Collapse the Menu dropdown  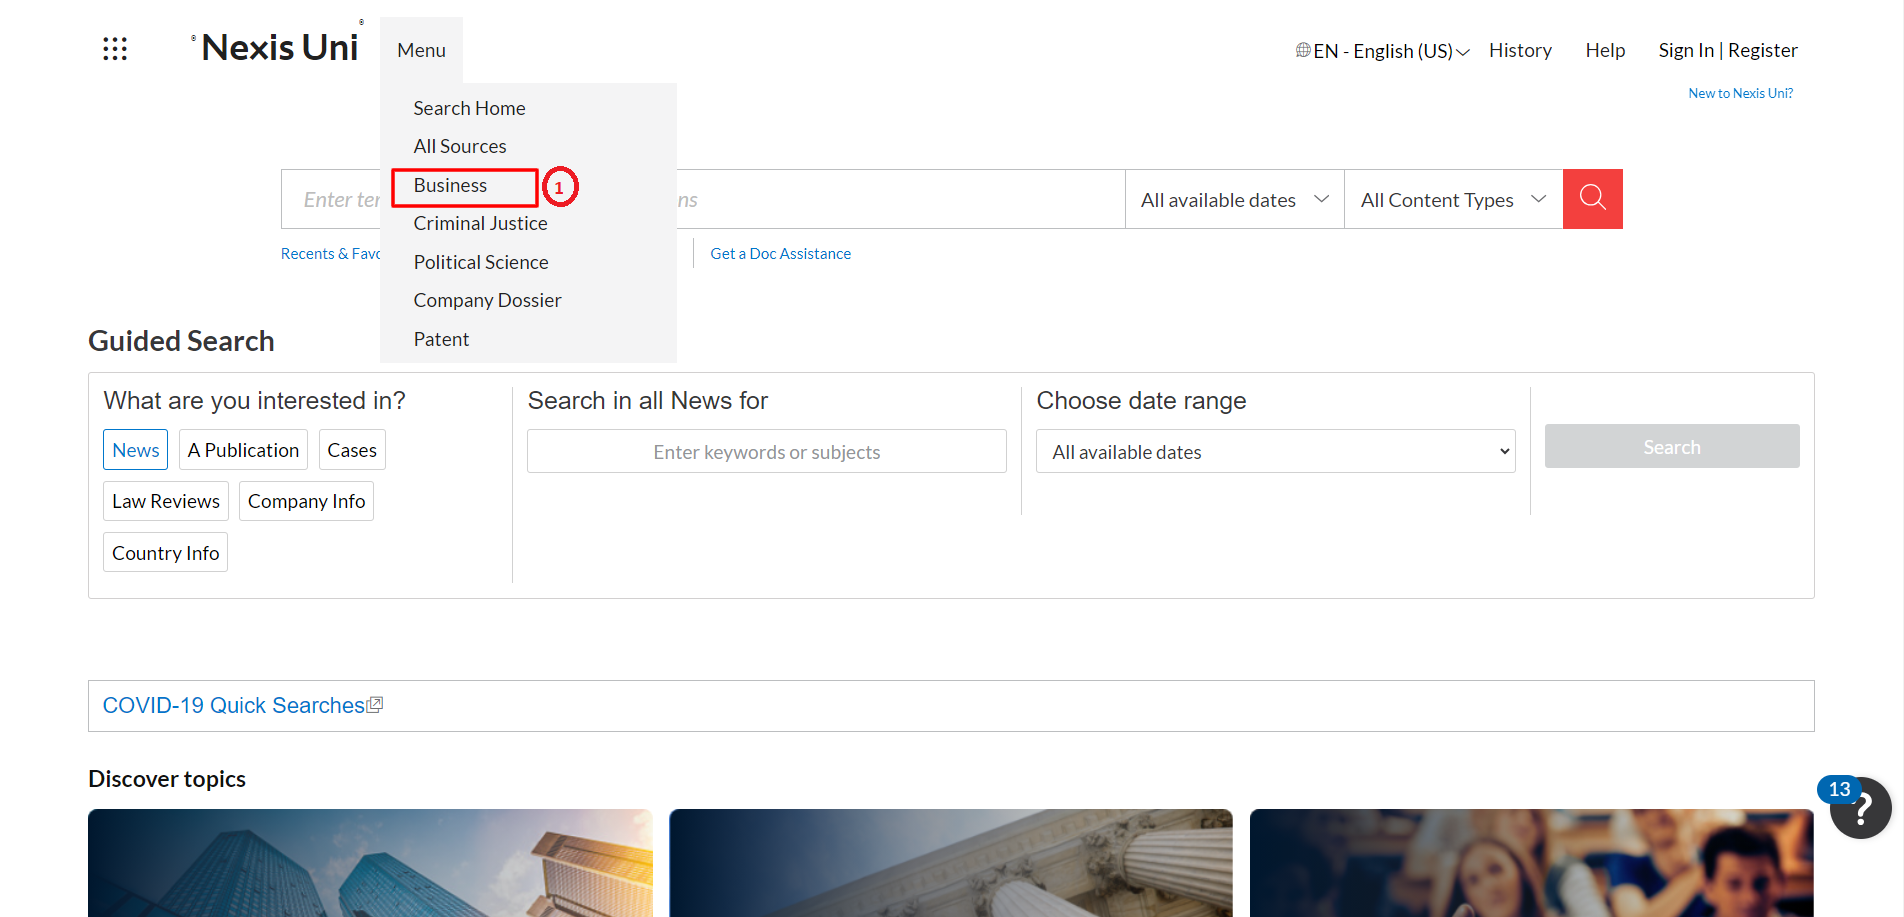coord(421,50)
